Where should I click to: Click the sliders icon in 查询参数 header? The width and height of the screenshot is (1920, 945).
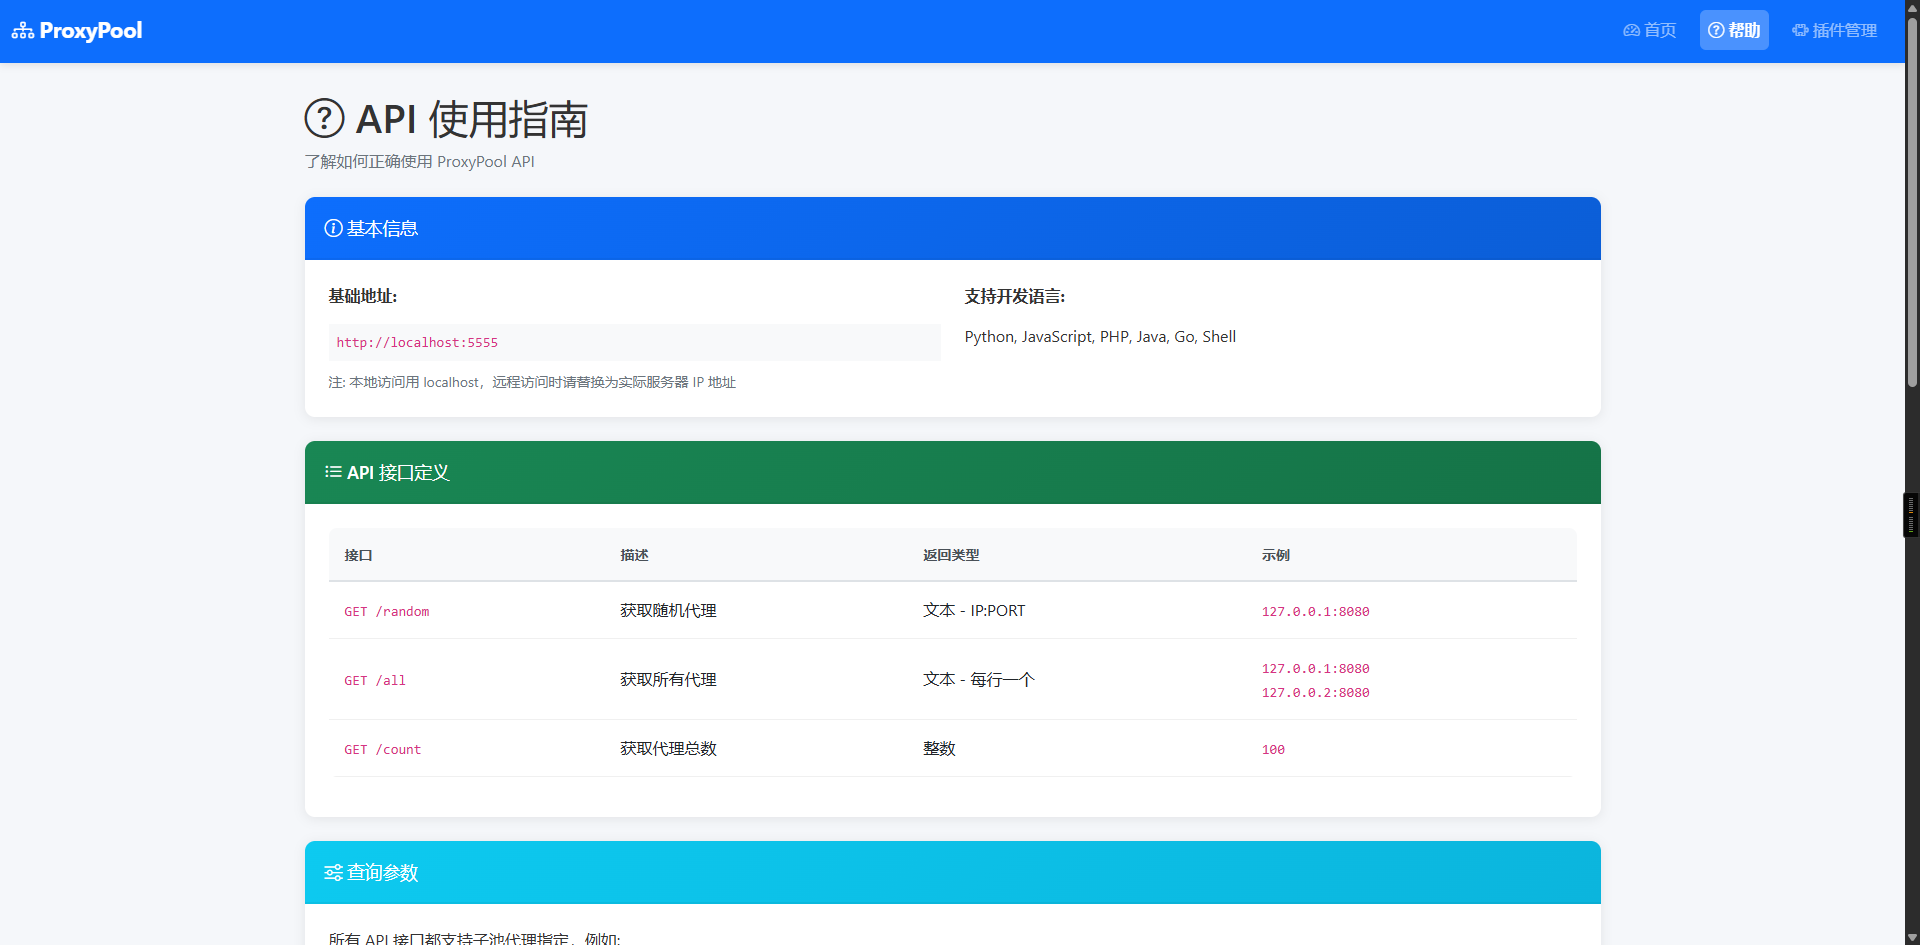(333, 873)
